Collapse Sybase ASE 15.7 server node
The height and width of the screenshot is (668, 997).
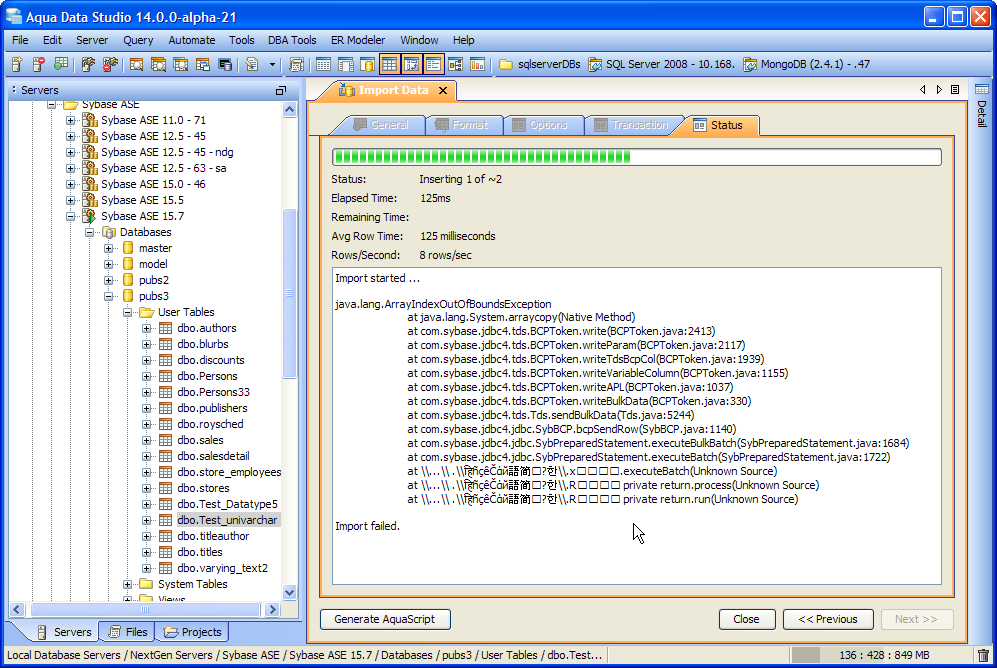71,216
